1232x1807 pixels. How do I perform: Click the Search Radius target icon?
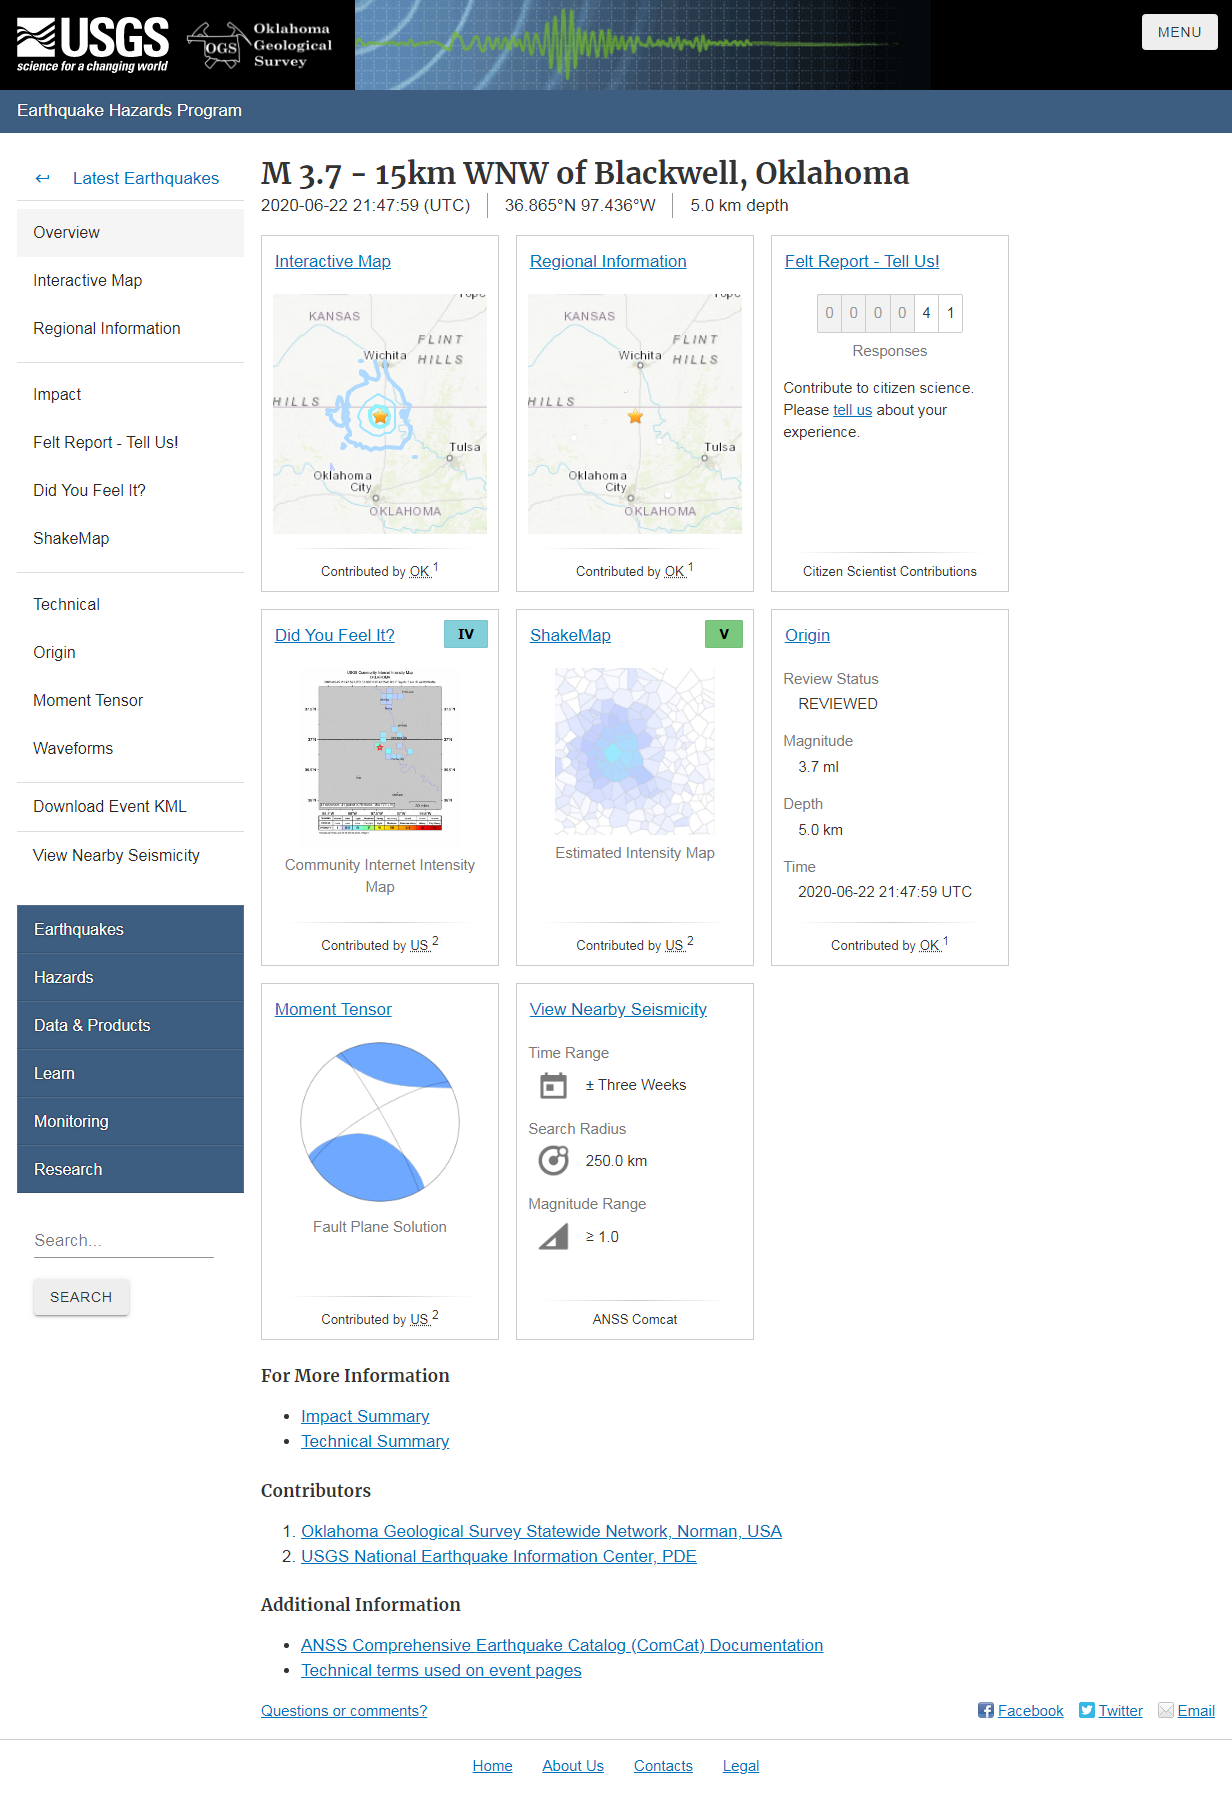(x=553, y=1160)
